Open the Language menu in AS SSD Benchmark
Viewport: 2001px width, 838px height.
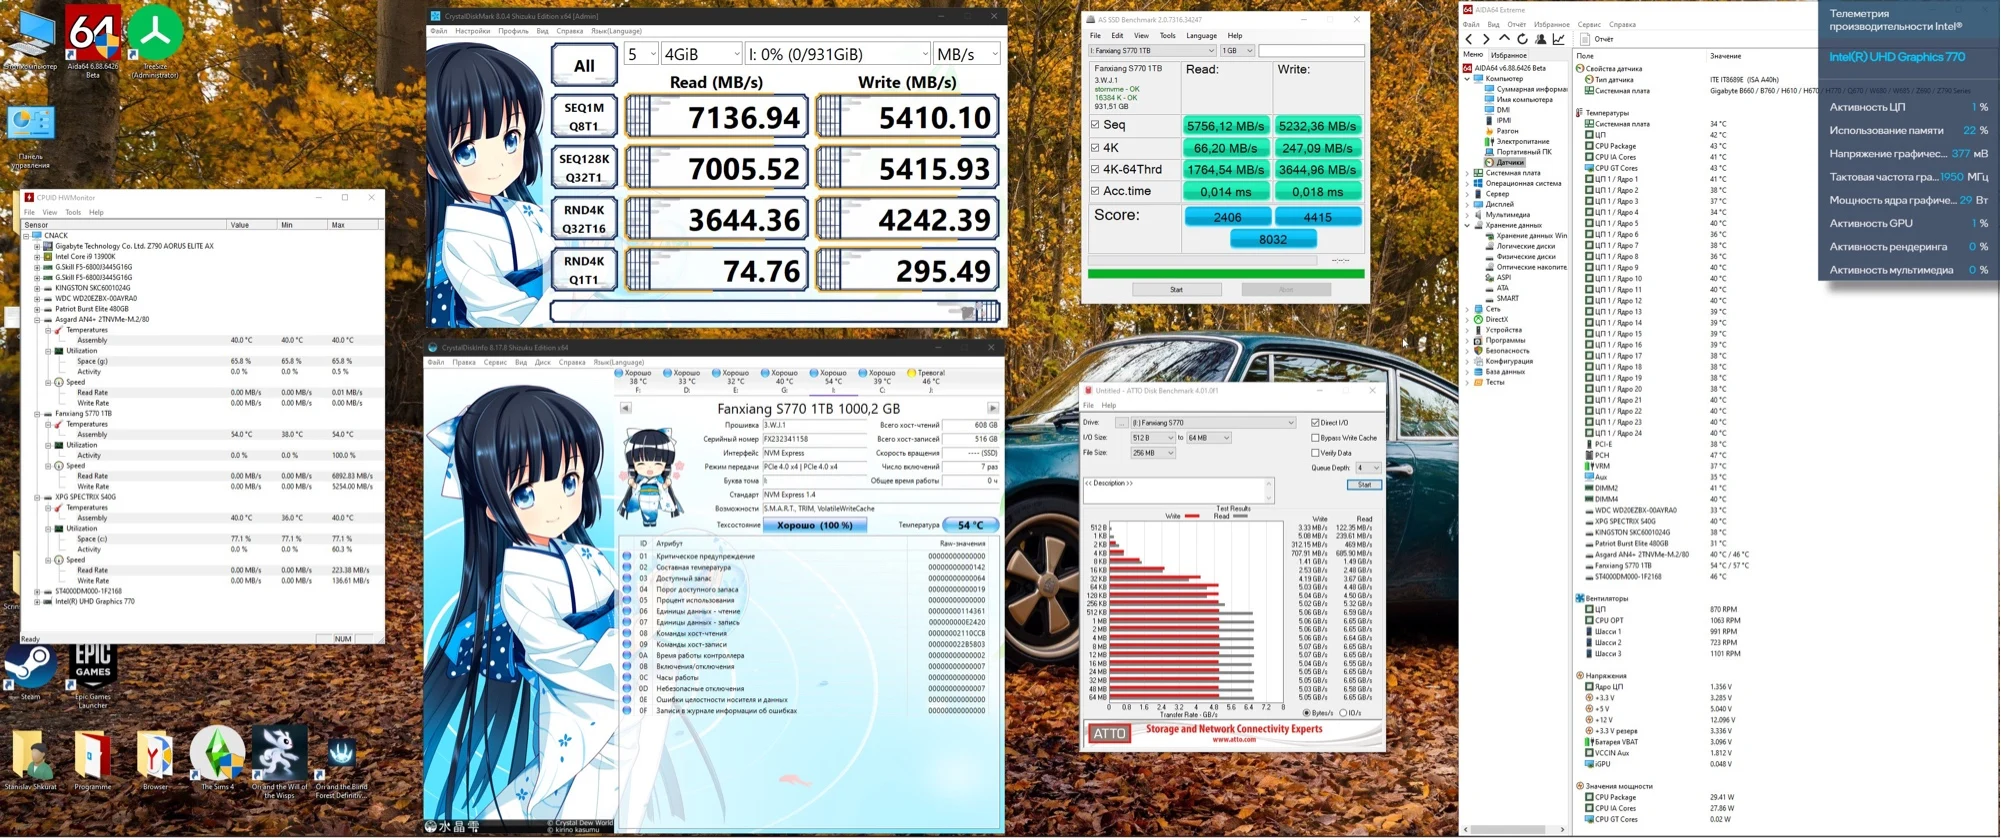1201,35
